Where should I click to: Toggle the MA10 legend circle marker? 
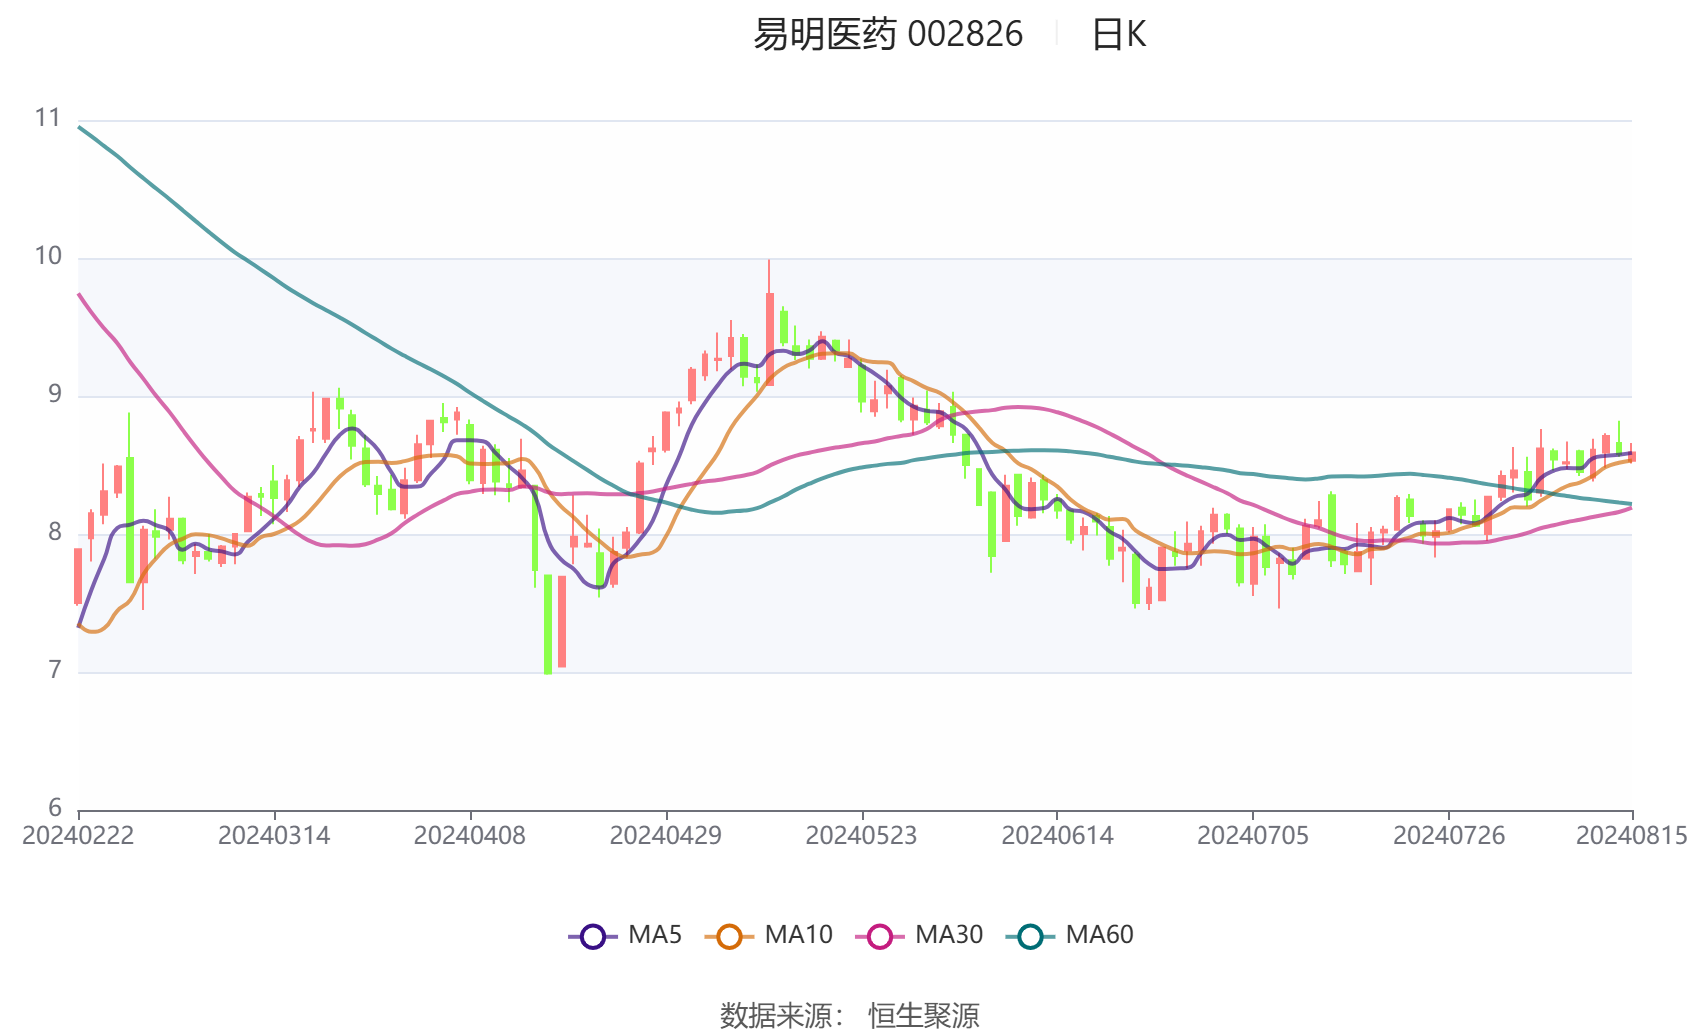coord(729,936)
